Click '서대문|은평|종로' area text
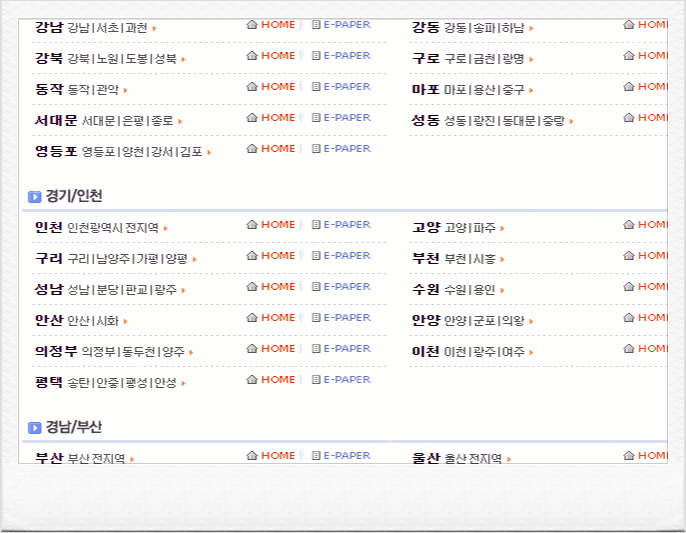This screenshot has height=533, width=686. (x=128, y=121)
